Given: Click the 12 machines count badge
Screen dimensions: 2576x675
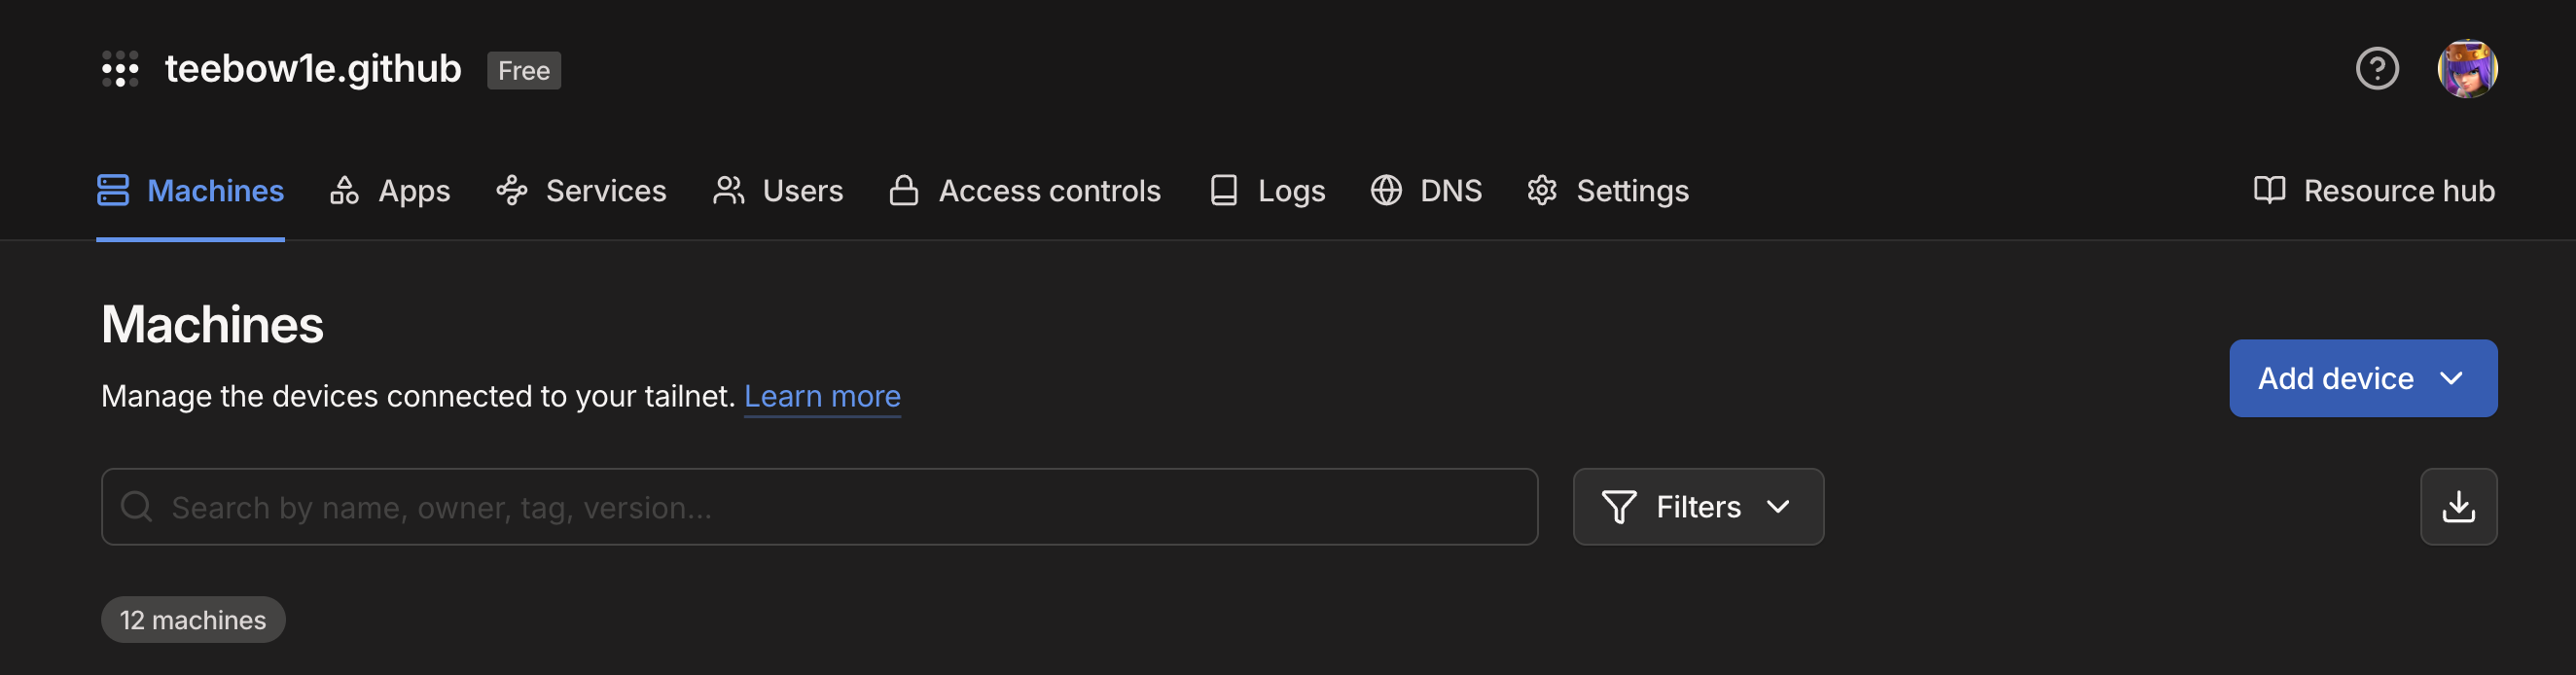Looking at the screenshot, I should [x=193, y=620].
